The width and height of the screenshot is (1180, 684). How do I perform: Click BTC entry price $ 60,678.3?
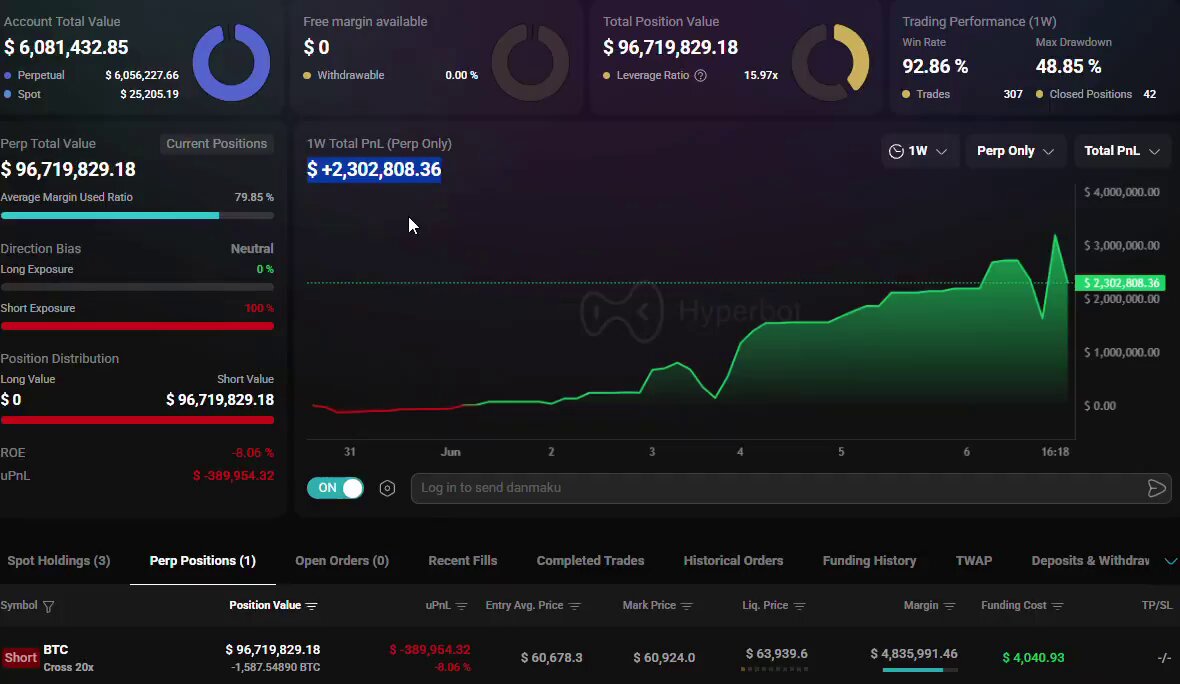pos(552,658)
